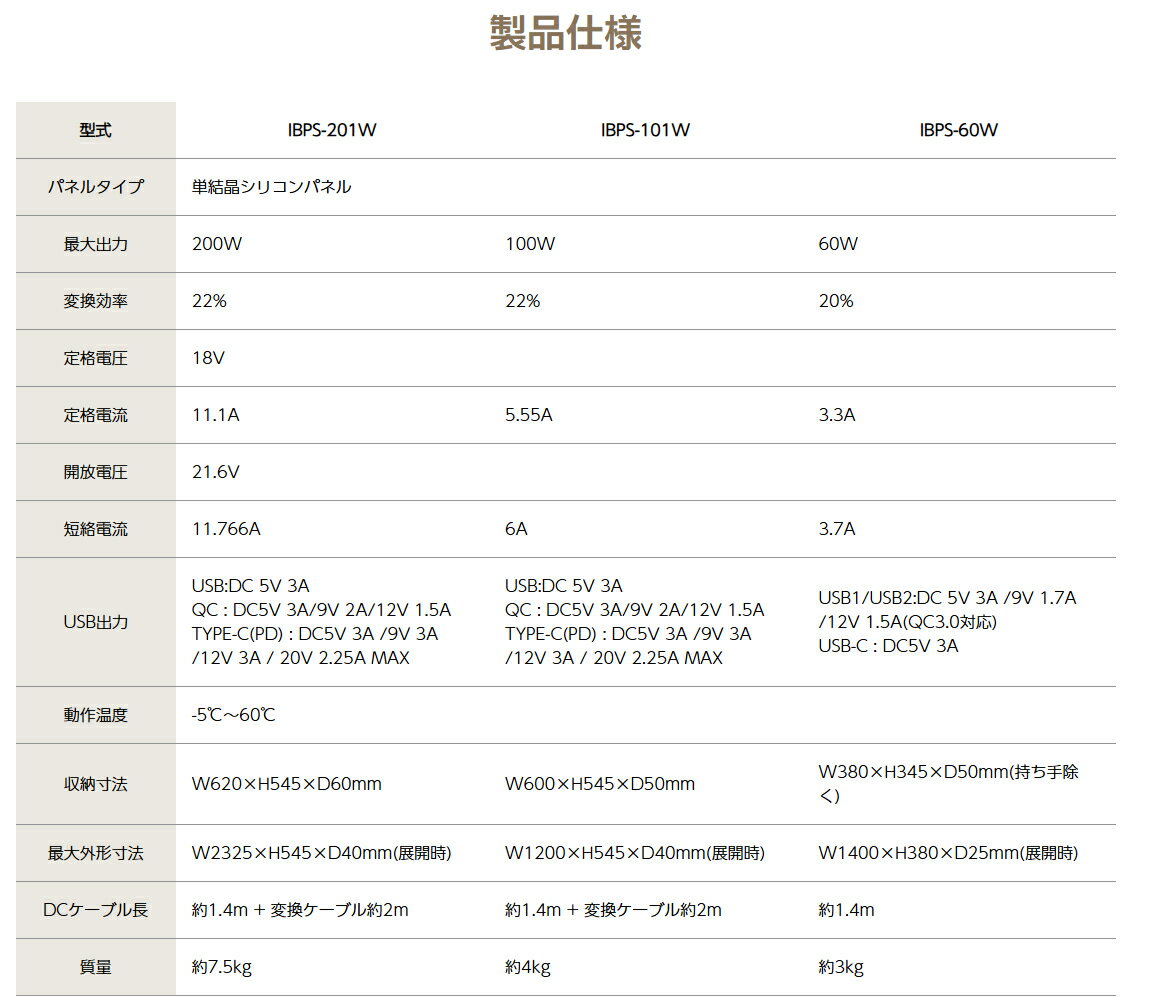Select the 約7.5kg weight value
The image size is (1149, 997).
(x=221, y=967)
